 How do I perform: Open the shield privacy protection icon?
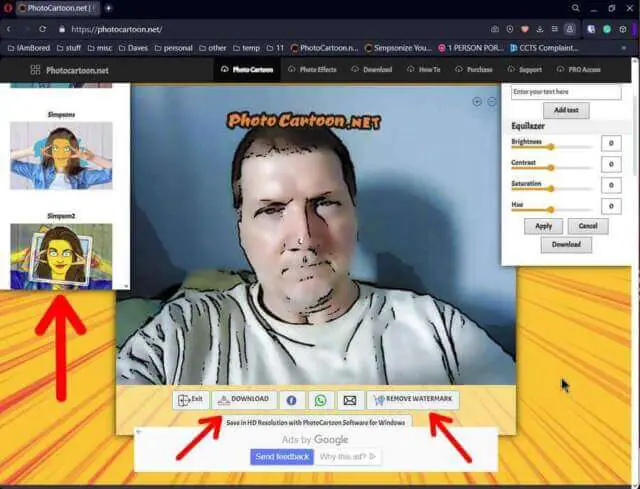click(510, 29)
